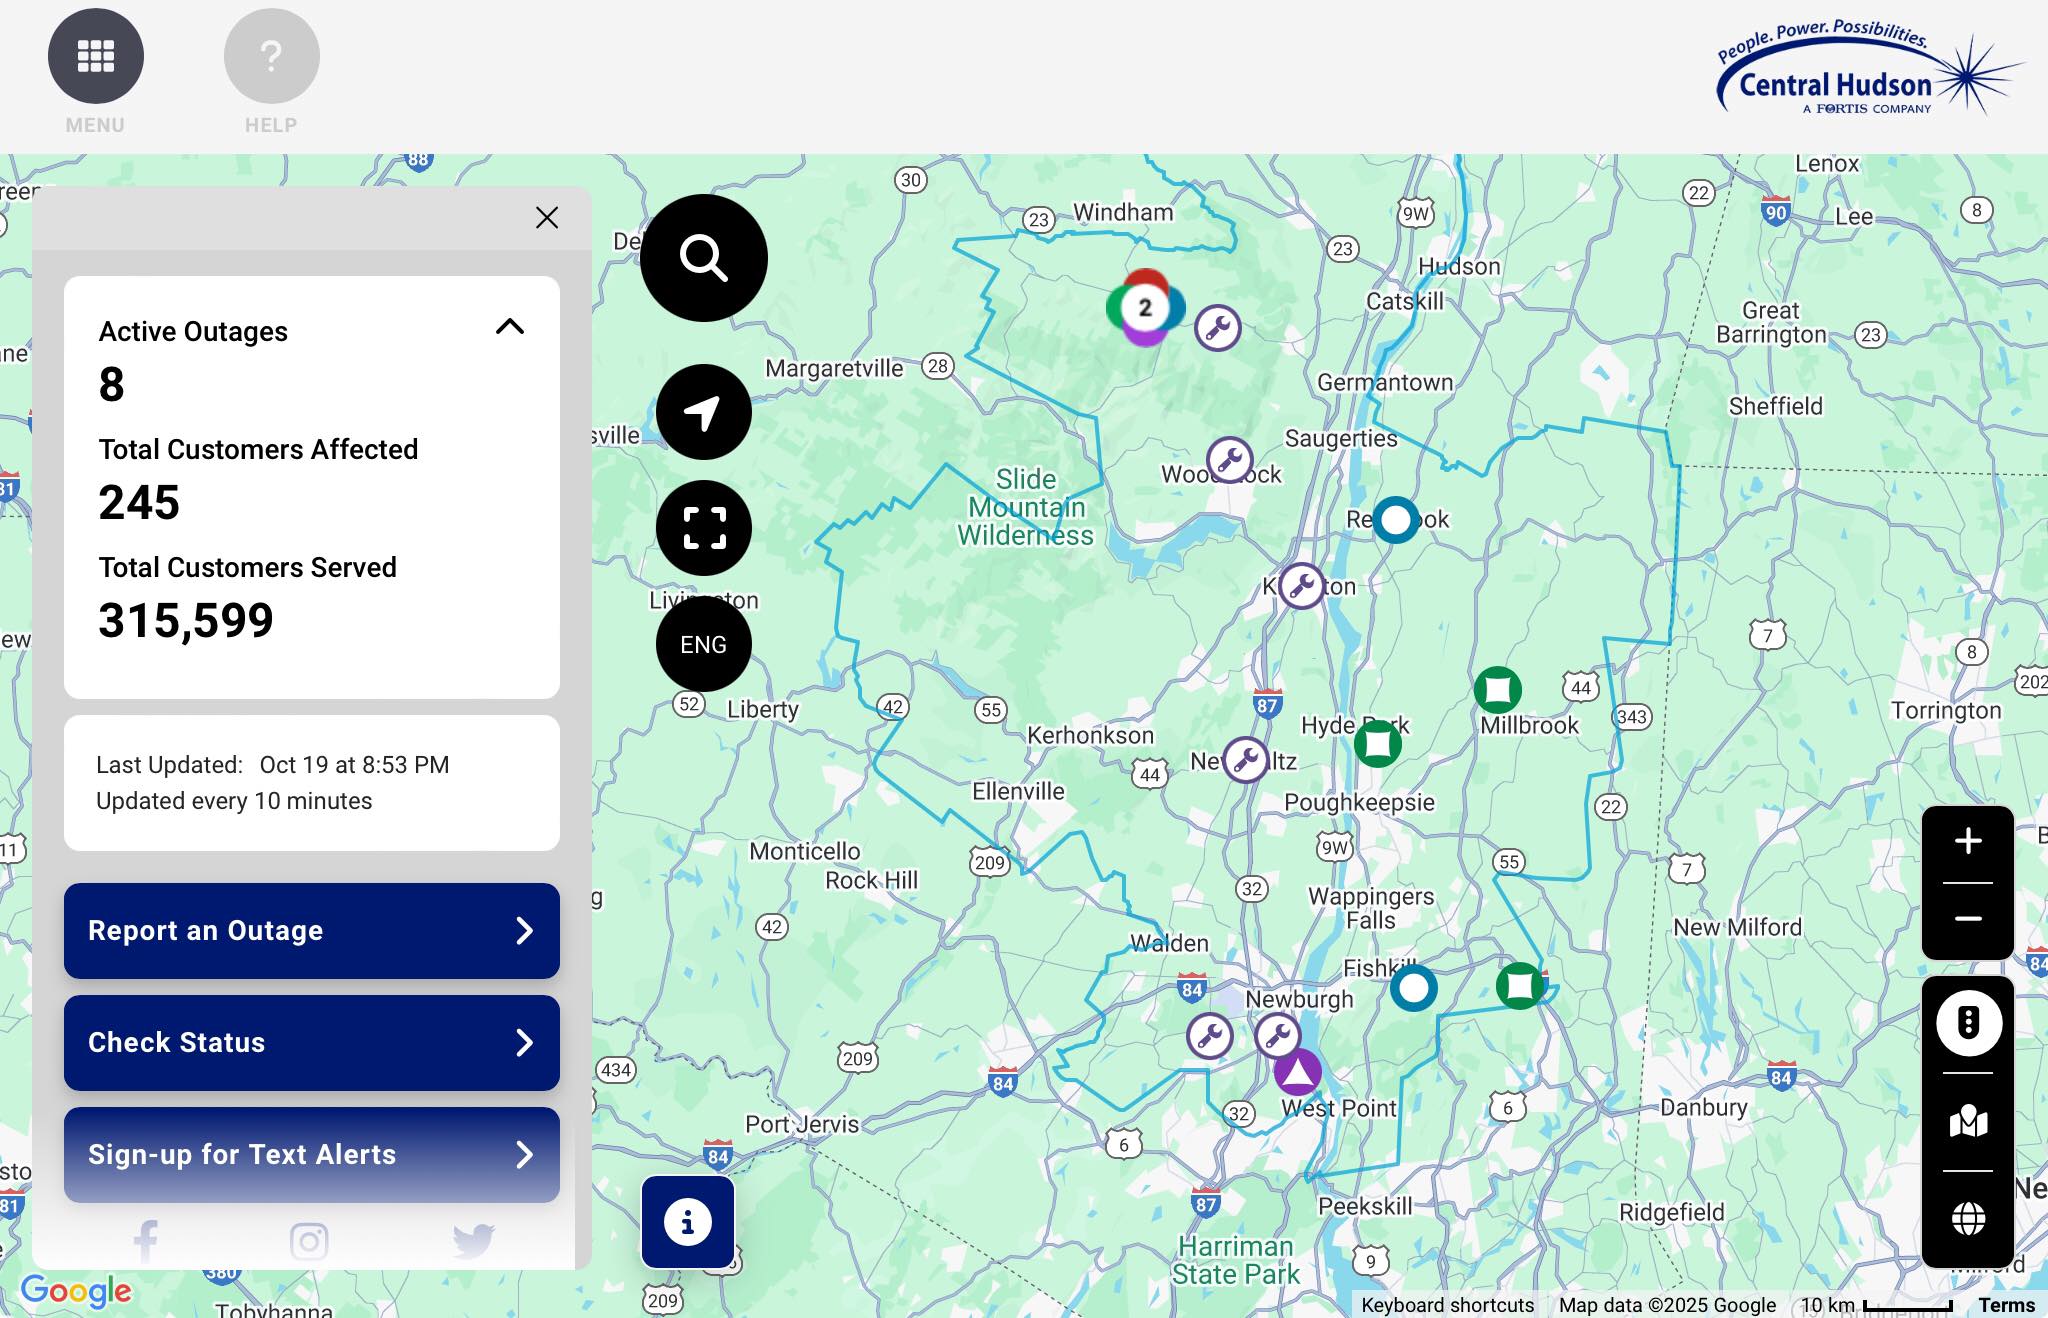Zoom in on the map
Viewport: 2048px width, 1318px height.
pyautogui.click(x=1968, y=841)
